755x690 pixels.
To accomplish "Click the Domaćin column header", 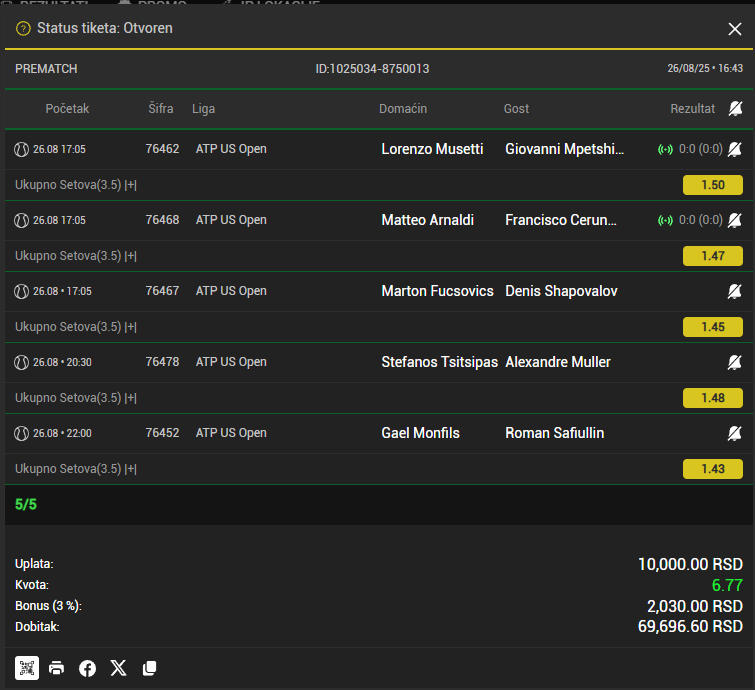I will tap(403, 109).
